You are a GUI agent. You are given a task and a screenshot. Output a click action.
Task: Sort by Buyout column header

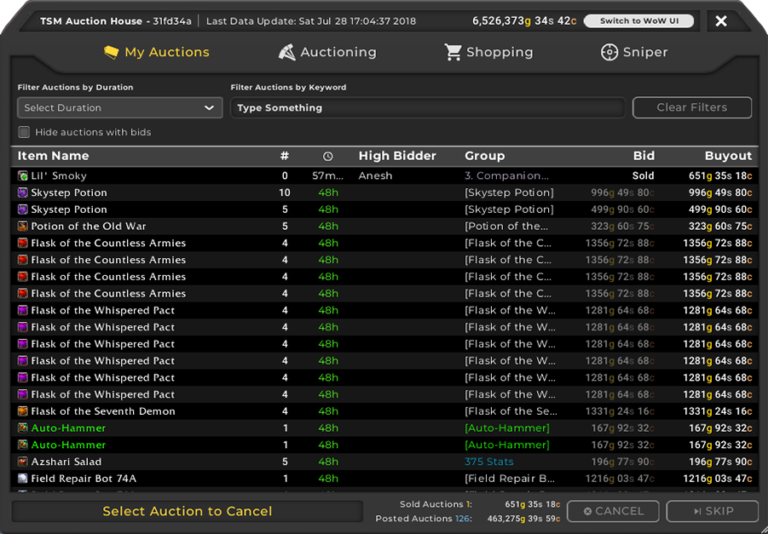(x=728, y=156)
